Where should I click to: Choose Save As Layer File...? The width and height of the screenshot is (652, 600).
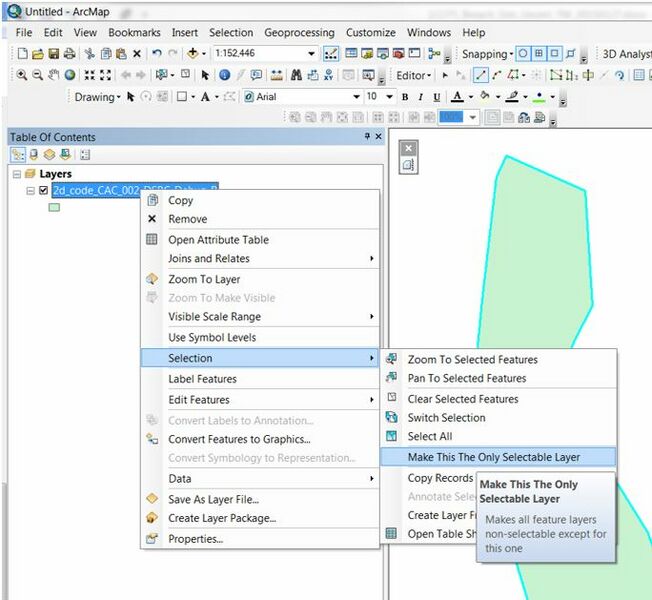coord(260,499)
